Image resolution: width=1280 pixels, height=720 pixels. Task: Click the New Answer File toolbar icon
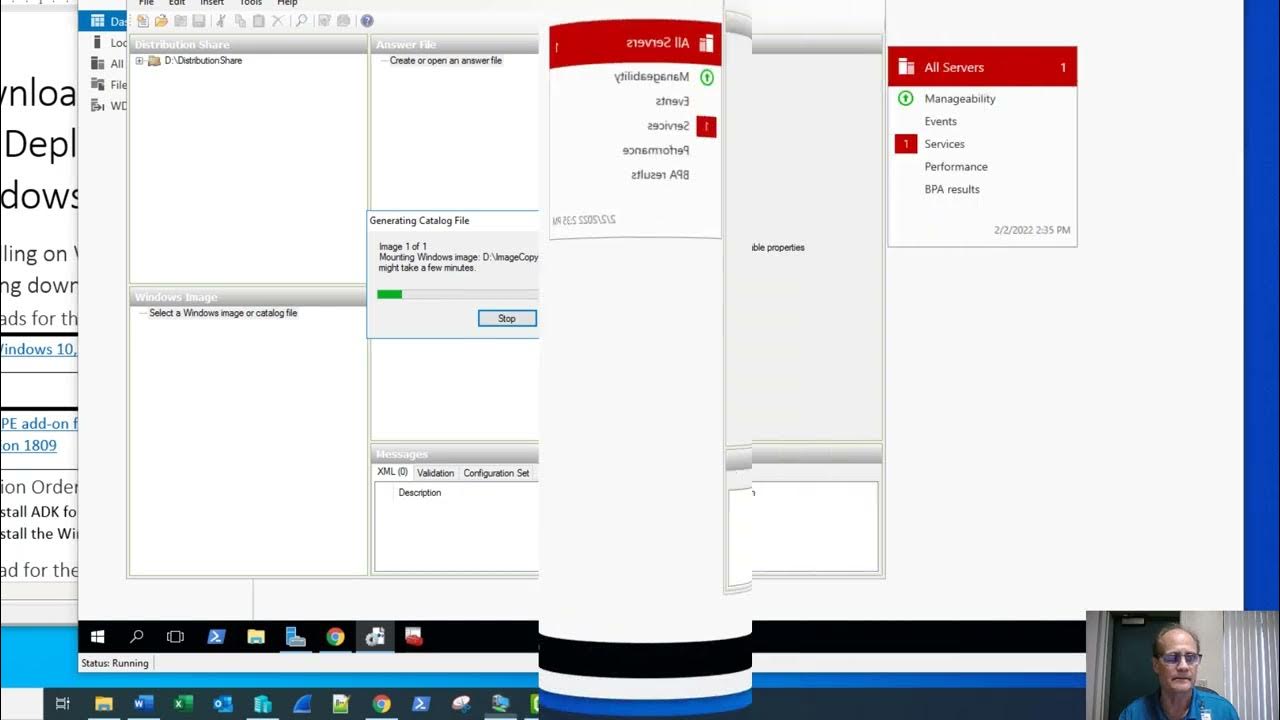143,21
